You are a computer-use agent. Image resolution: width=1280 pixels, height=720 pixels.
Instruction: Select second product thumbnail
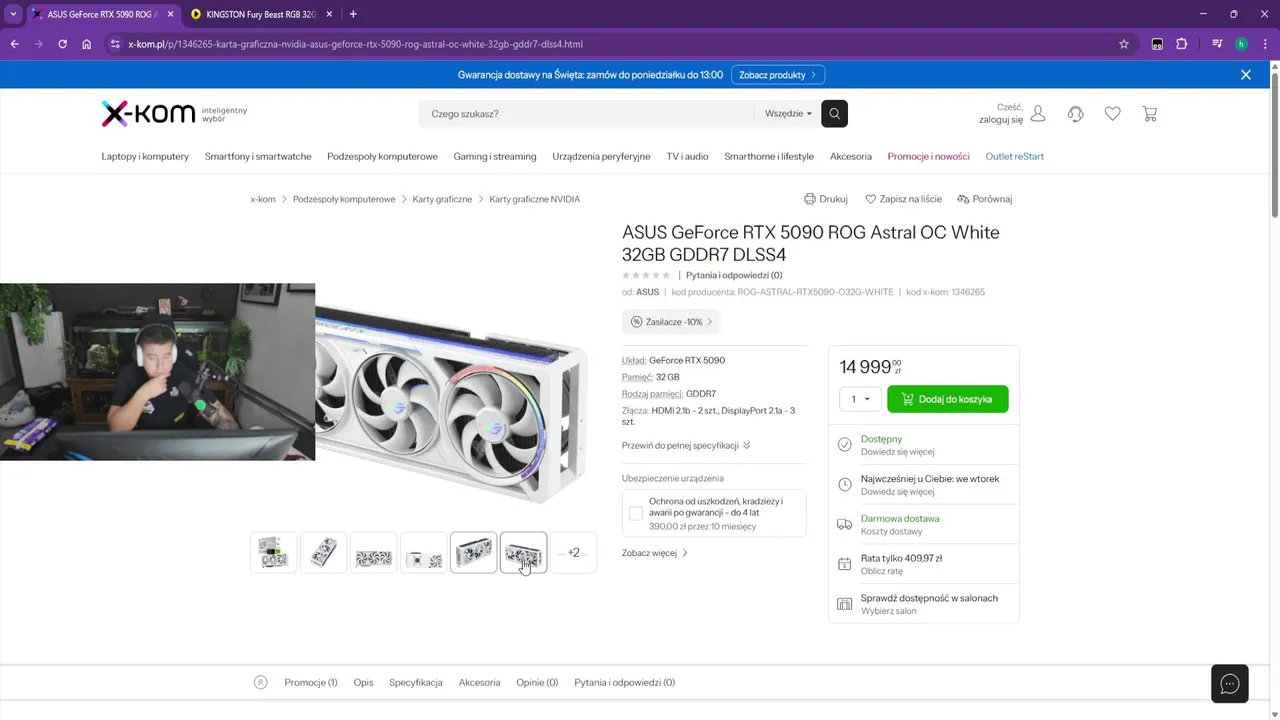click(323, 553)
